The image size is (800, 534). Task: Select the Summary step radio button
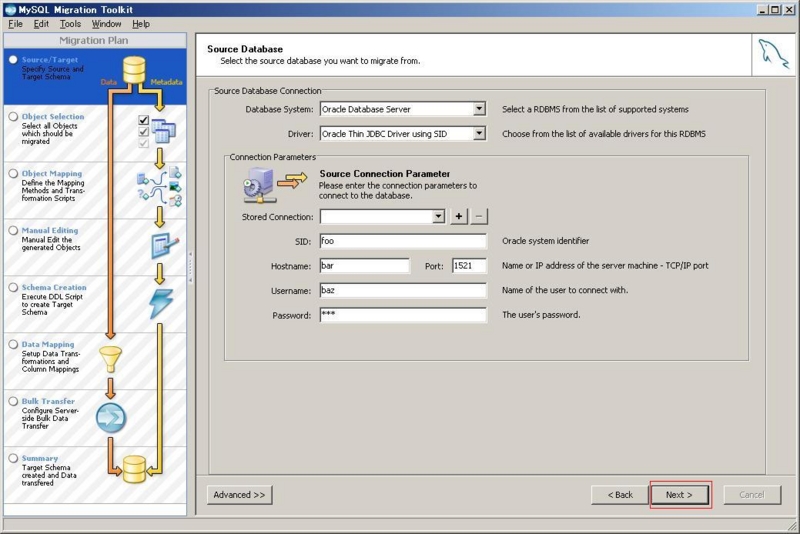(x=13, y=459)
